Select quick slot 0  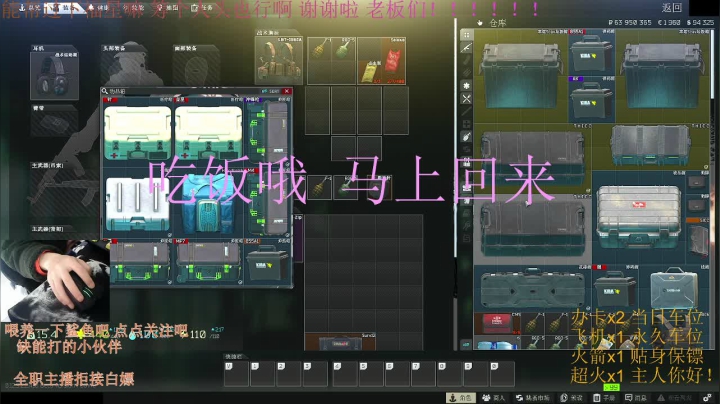click(x=502, y=374)
